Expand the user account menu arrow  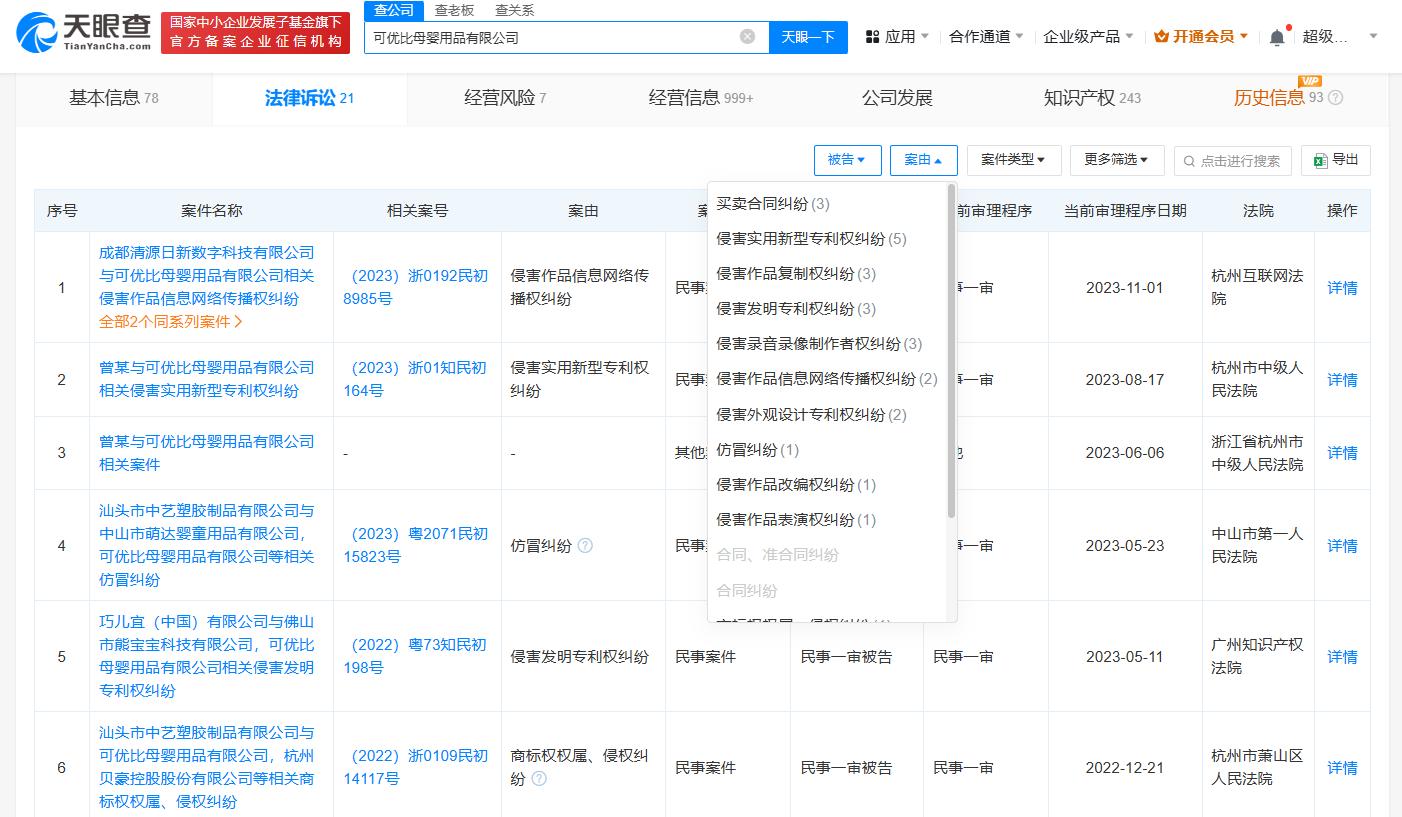1373,37
